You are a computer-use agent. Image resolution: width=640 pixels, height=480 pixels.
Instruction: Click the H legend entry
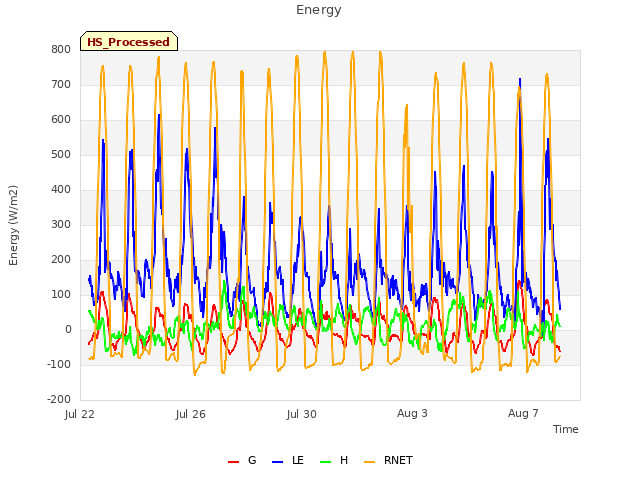click(x=334, y=460)
